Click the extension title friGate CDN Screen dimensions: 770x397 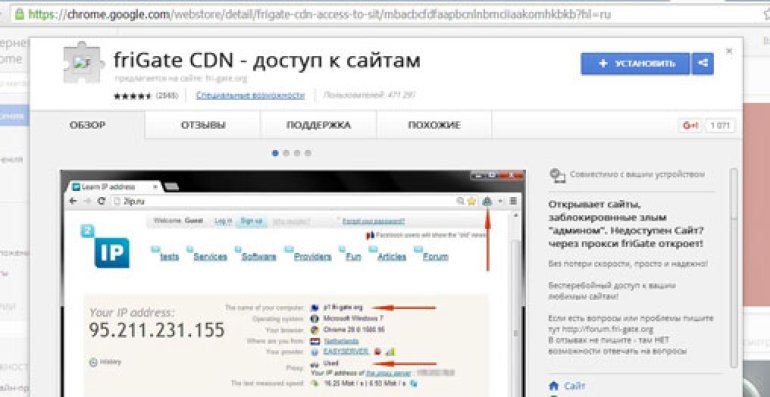tap(267, 60)
